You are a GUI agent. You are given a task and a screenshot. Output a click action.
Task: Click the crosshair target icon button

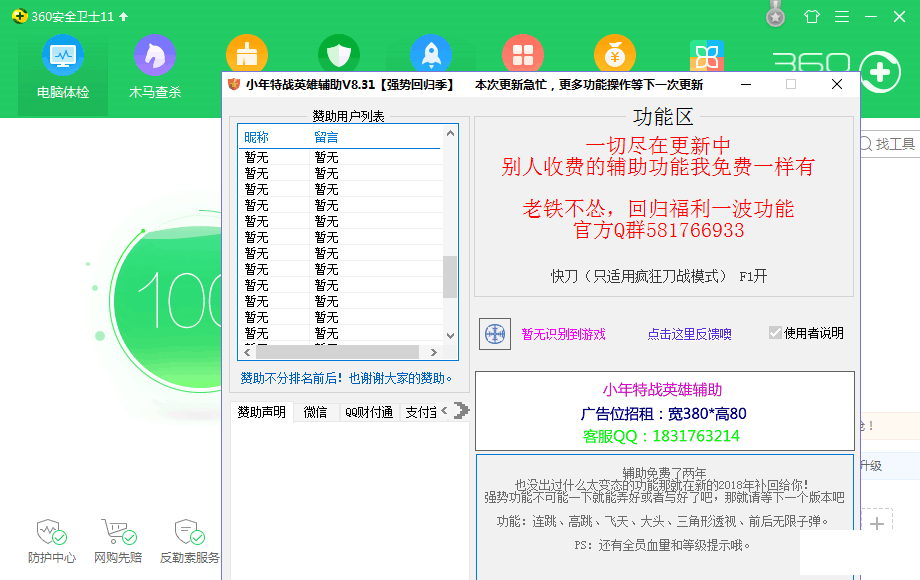tap(495, 334)
